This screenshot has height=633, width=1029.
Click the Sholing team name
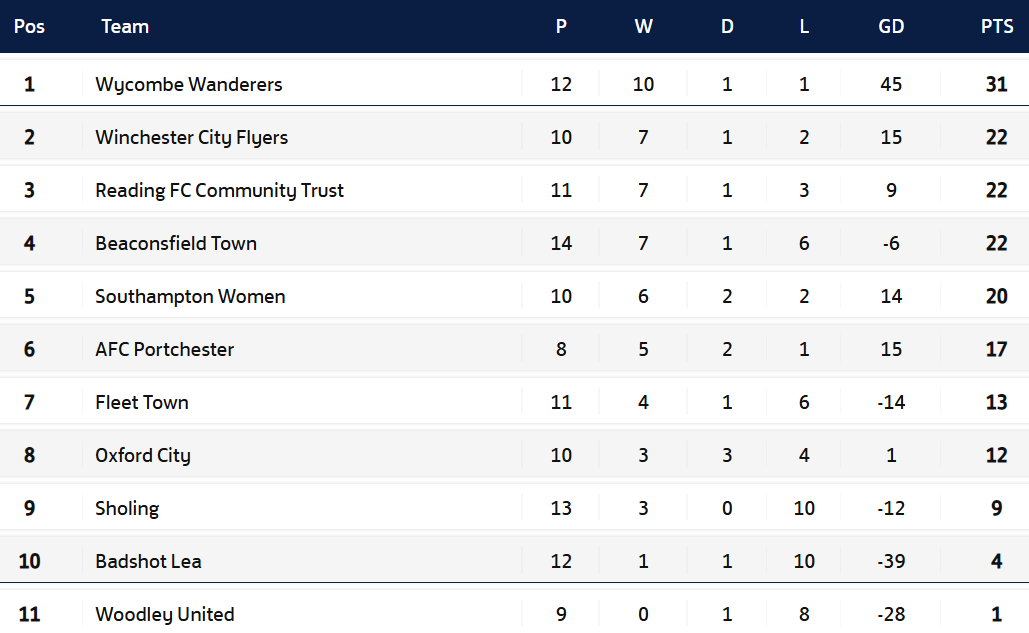pos(127,508)
